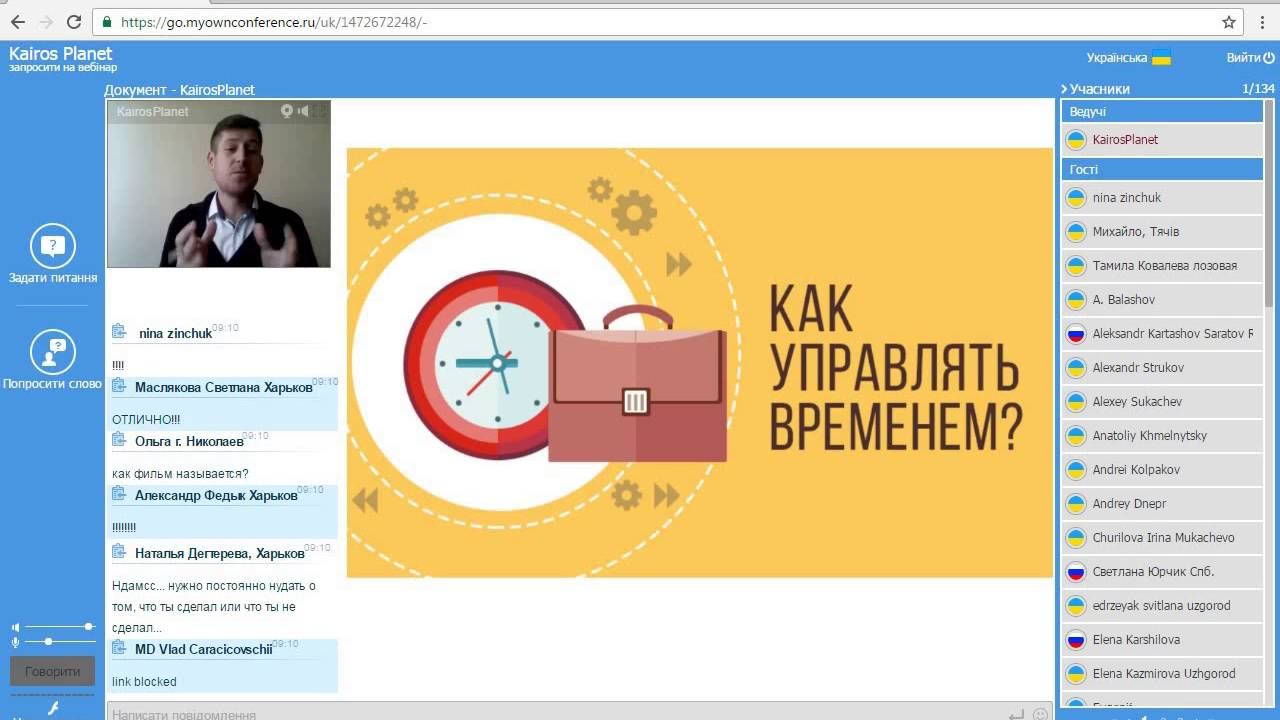Adjust the speaker volume slider handle
The height and width of the screenshot is (720, 1280).
pyautogui.click(x=89, y=627)
